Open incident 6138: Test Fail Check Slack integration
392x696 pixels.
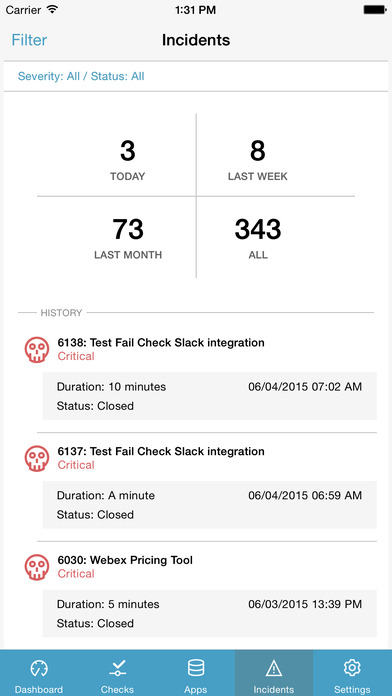tap(161, 343)
